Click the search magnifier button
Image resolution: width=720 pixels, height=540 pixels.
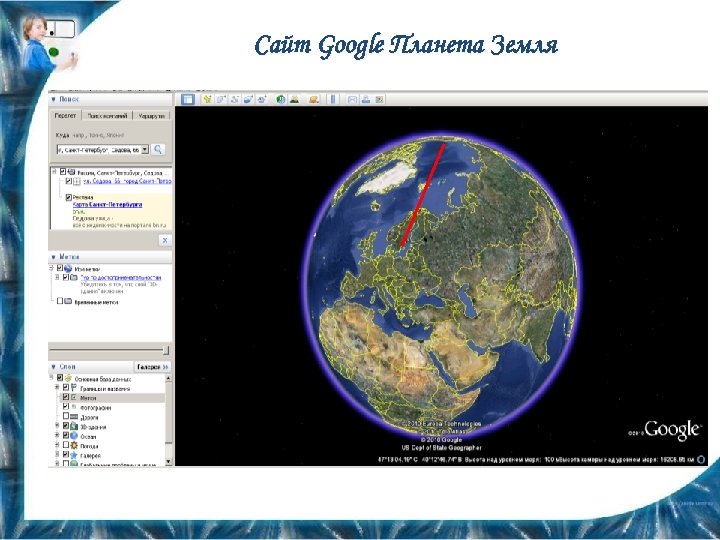coord(158,149)
